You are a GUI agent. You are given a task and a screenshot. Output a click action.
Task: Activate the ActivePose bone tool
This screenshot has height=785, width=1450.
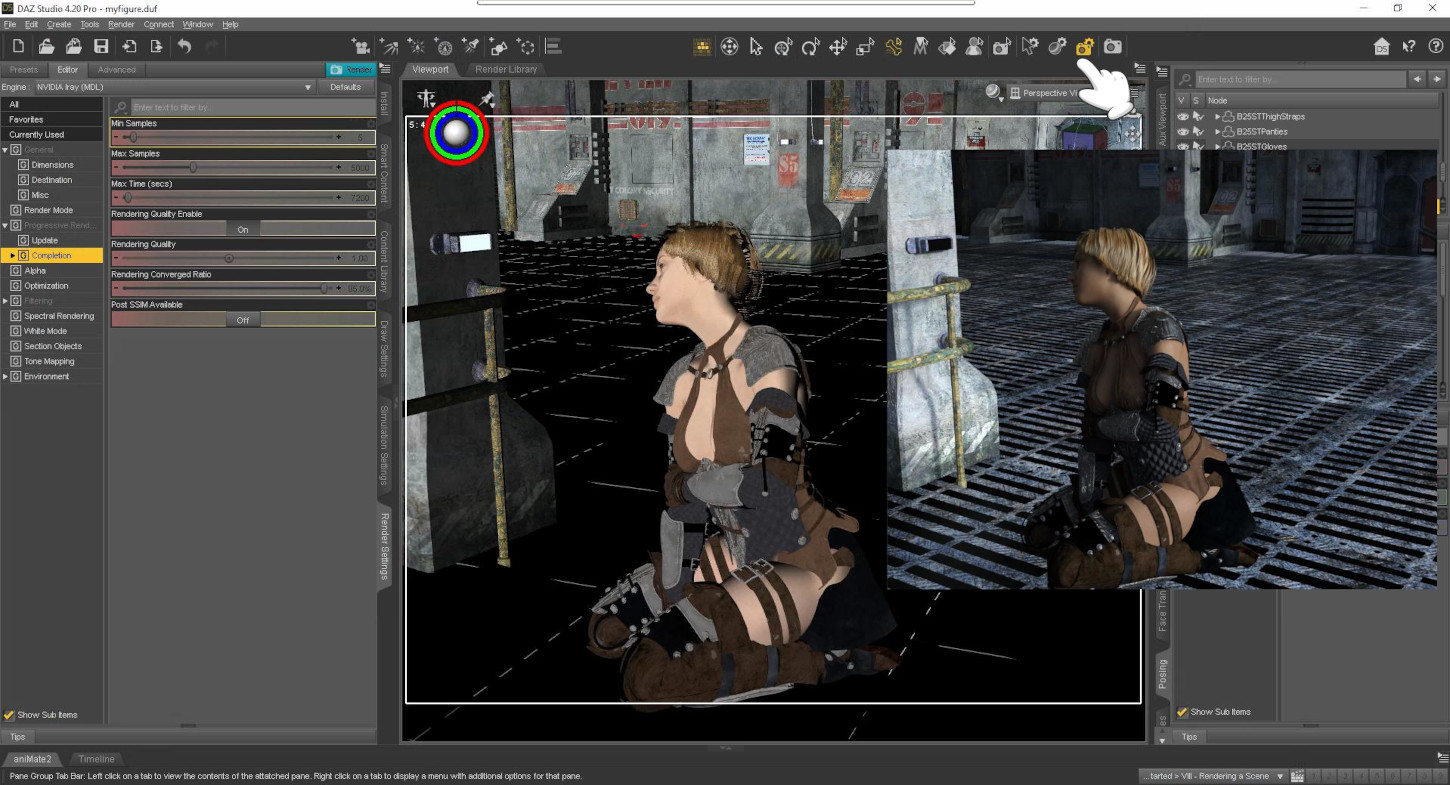click(x=892, y=46)
